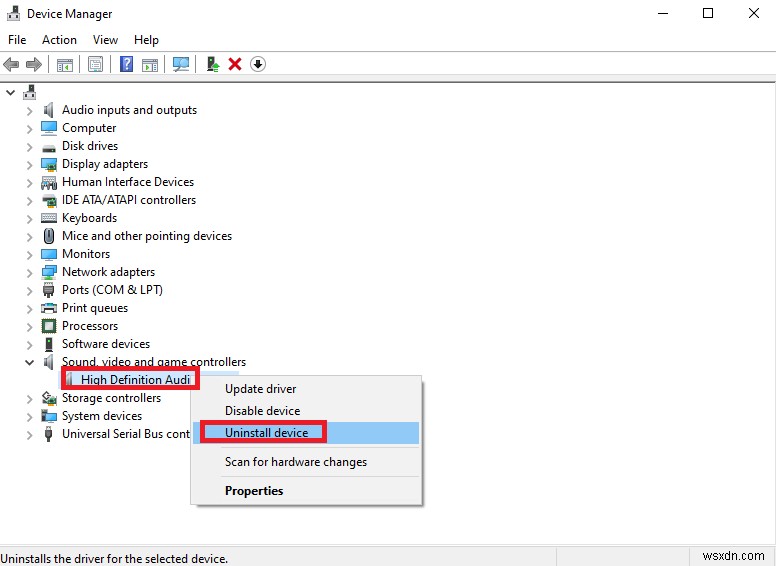The width and height of the screenshot is (776, 566).
Task: Expand the Keyboards chevron
Action: click(x=30, y=219)
